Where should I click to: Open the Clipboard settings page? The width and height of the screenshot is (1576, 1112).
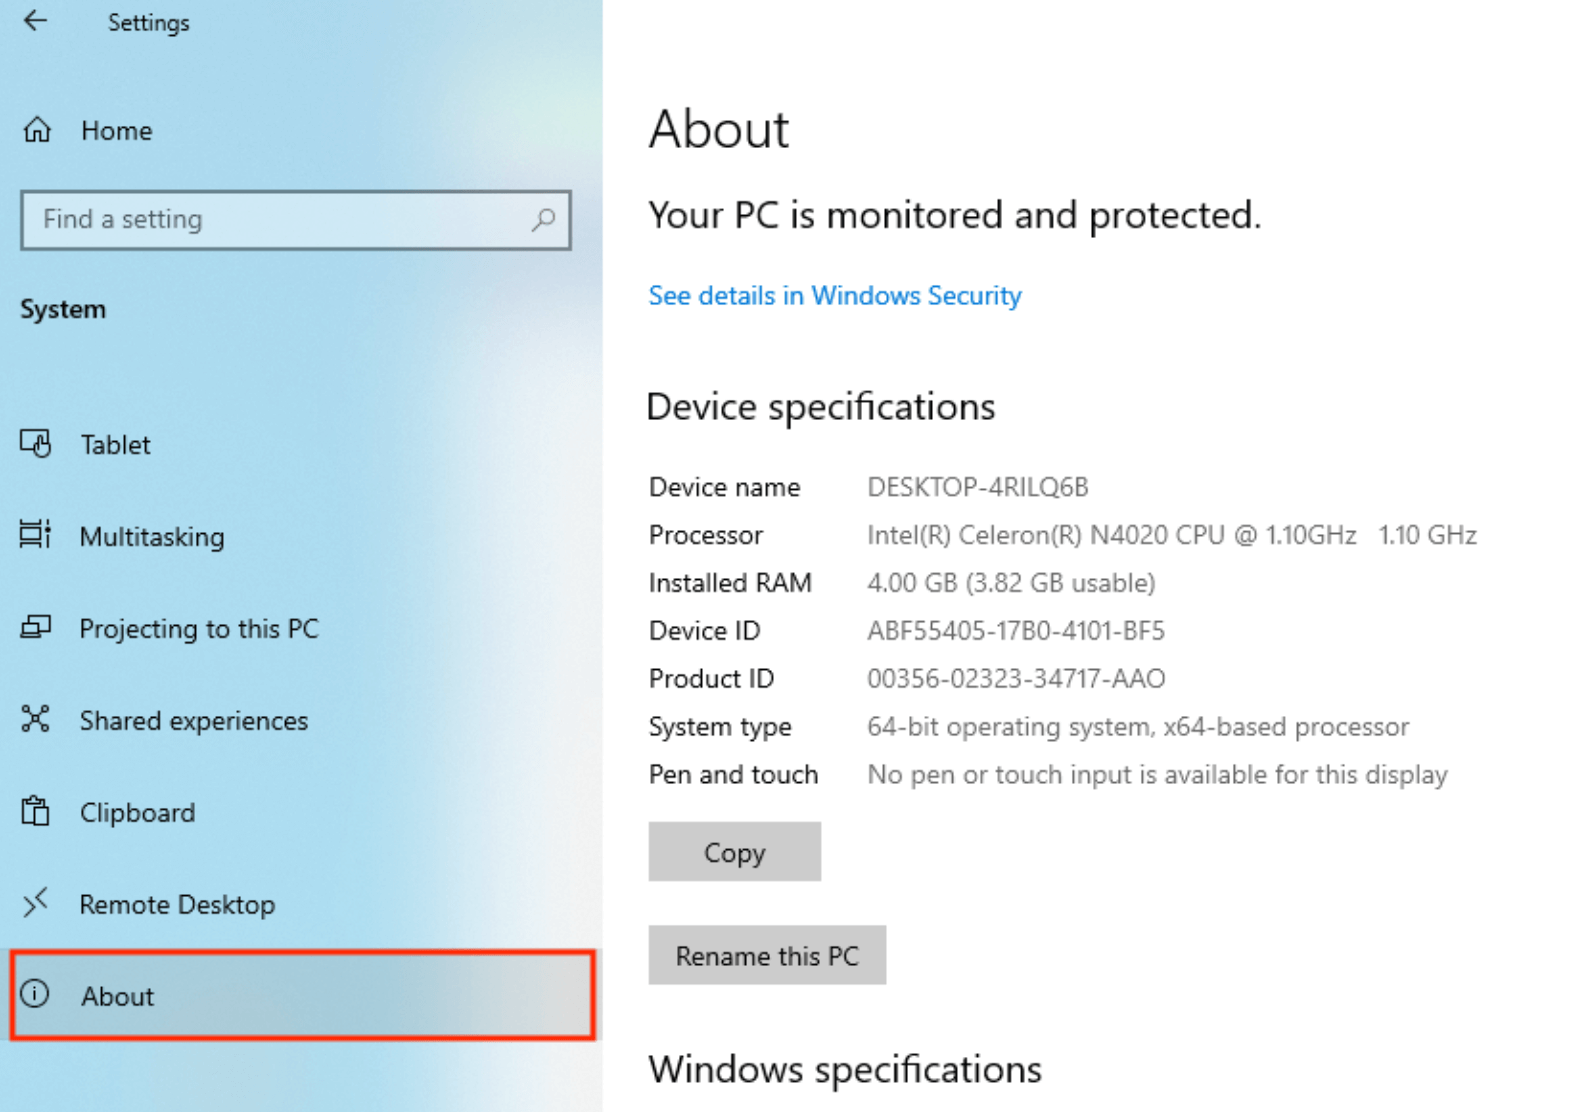pyautogui.click(x=136, y=812)
